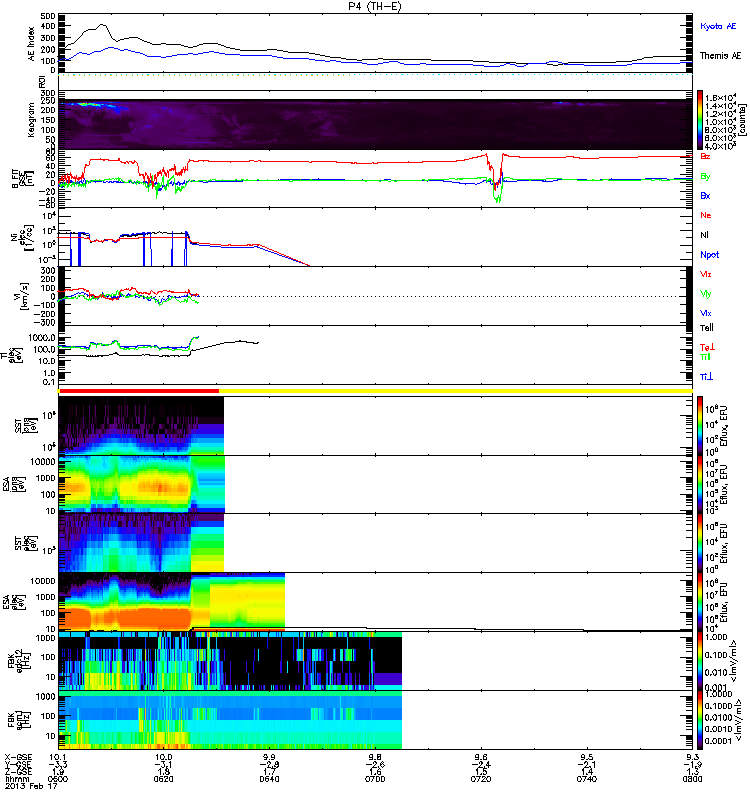Image resolution: width=750 pixels, height=800 pixels.
Task: Click the 0800 time tick label
Action: pos(692,779)
